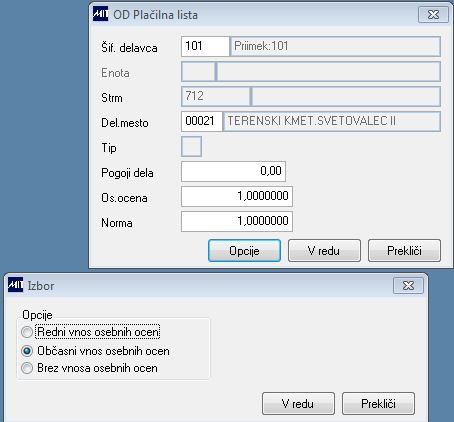This screenshot has height=422, width=454.
Task: Click the Priimek:101 name field
Action: 335,46
